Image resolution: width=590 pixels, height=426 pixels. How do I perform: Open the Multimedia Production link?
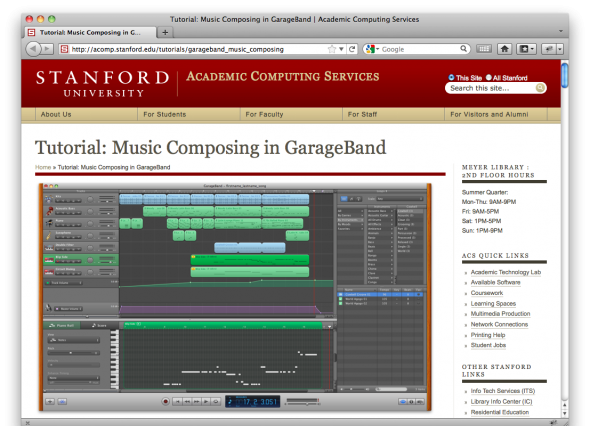(500, 313)
